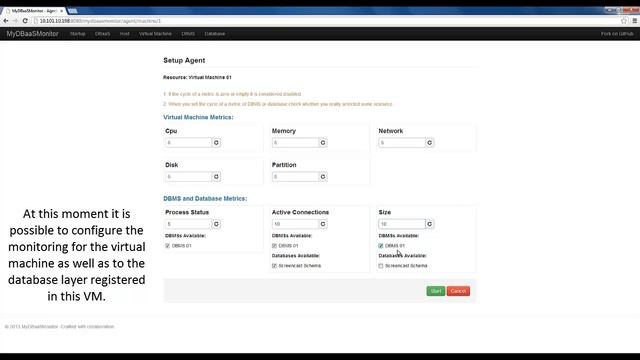Go back with browser back arrow
The image size is (640, 360).
[x=6, y=21]
